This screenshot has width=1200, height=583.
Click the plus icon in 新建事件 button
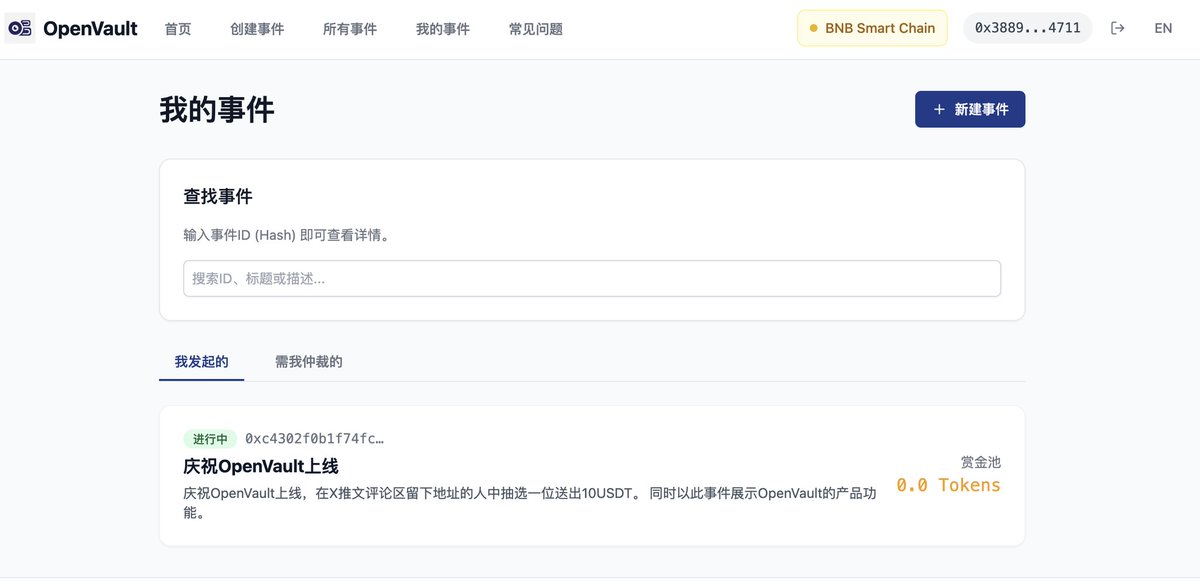pyautogui.click(x=938, y=110)
